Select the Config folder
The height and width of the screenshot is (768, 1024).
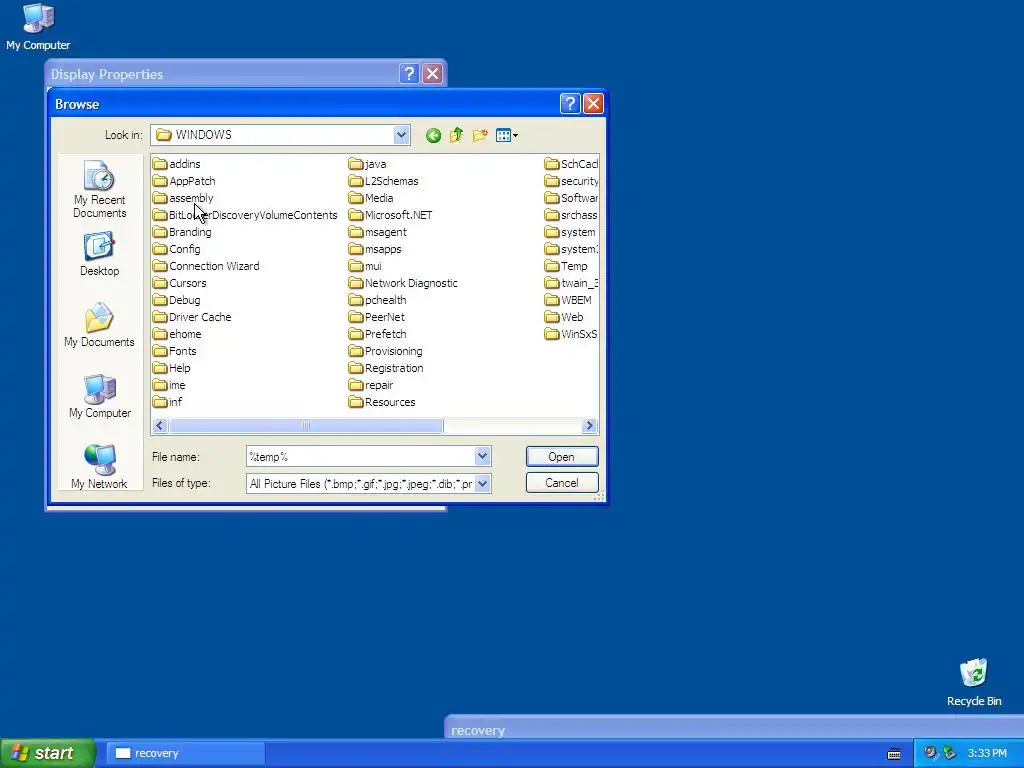tap(177, 249)
